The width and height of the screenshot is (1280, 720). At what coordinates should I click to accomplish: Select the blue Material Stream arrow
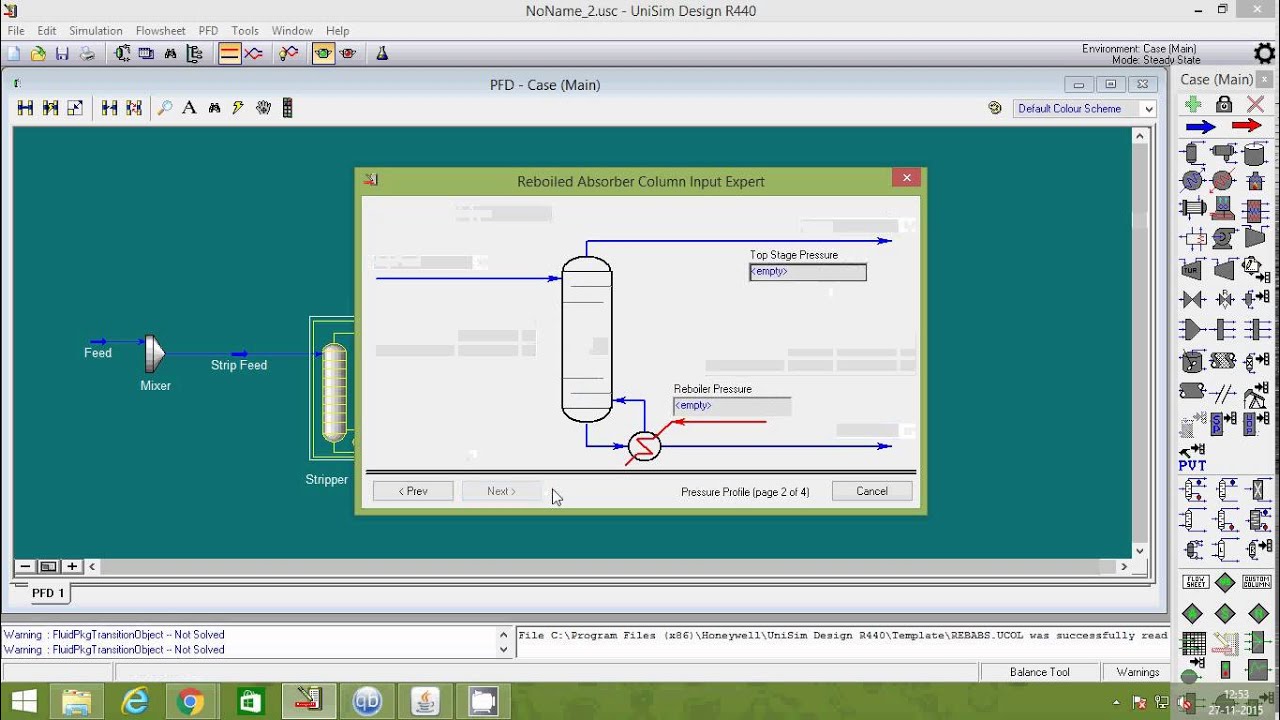click(1200, 126)
